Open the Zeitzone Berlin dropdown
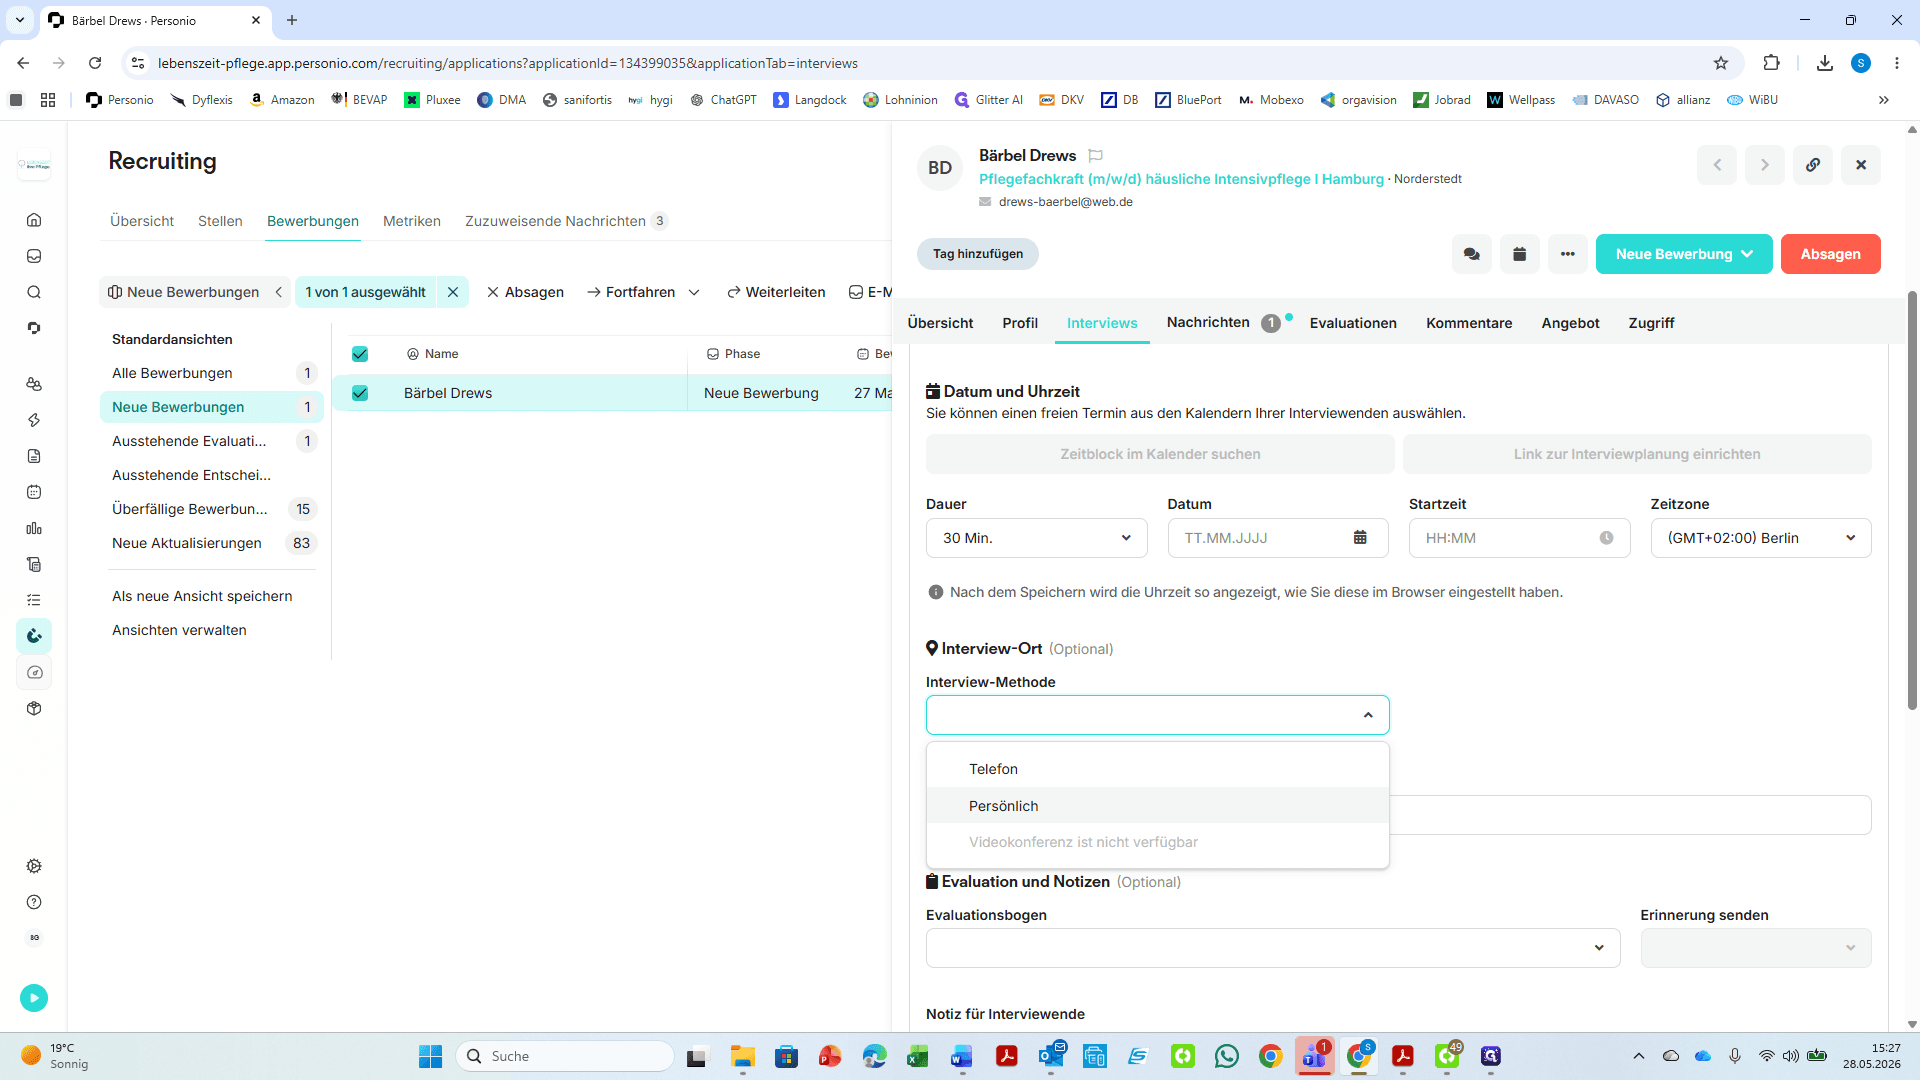Screen dimensions: 1920x1080 click(1761, 538)
